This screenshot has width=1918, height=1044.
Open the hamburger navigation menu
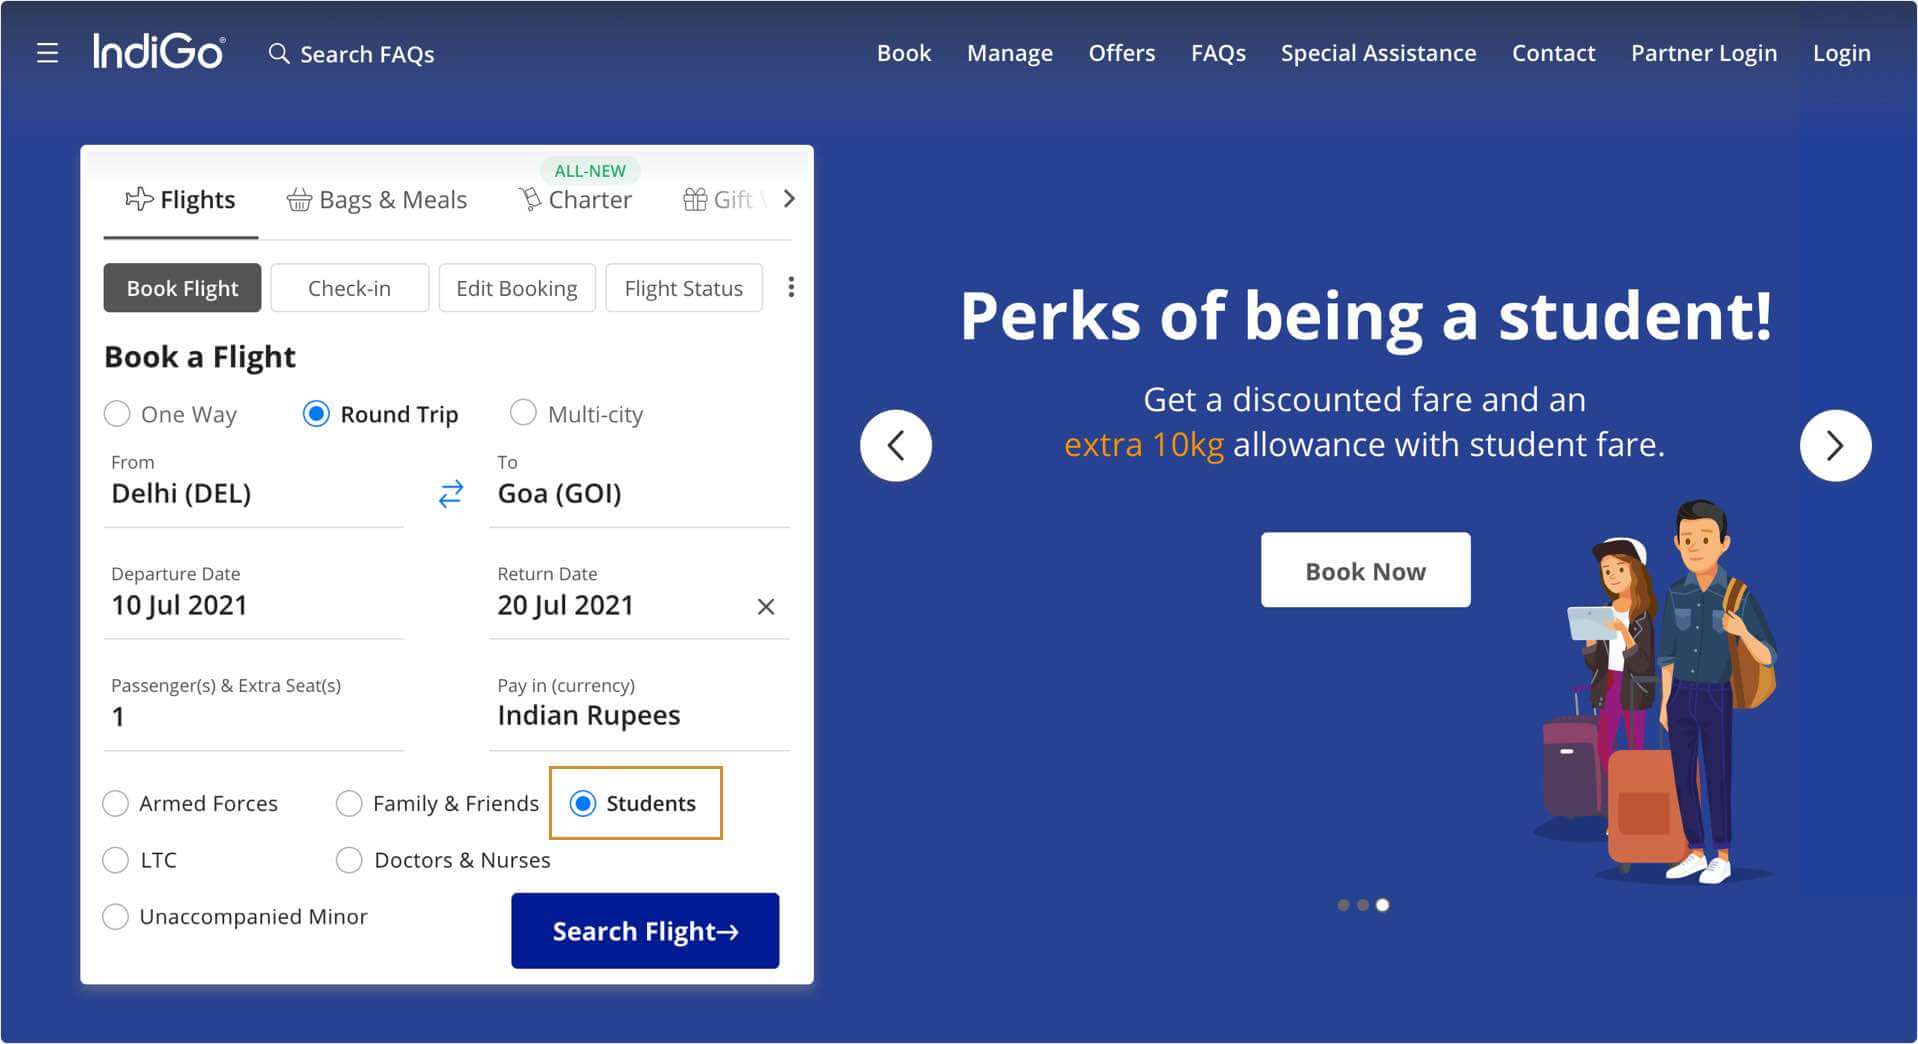pos(47,53)
